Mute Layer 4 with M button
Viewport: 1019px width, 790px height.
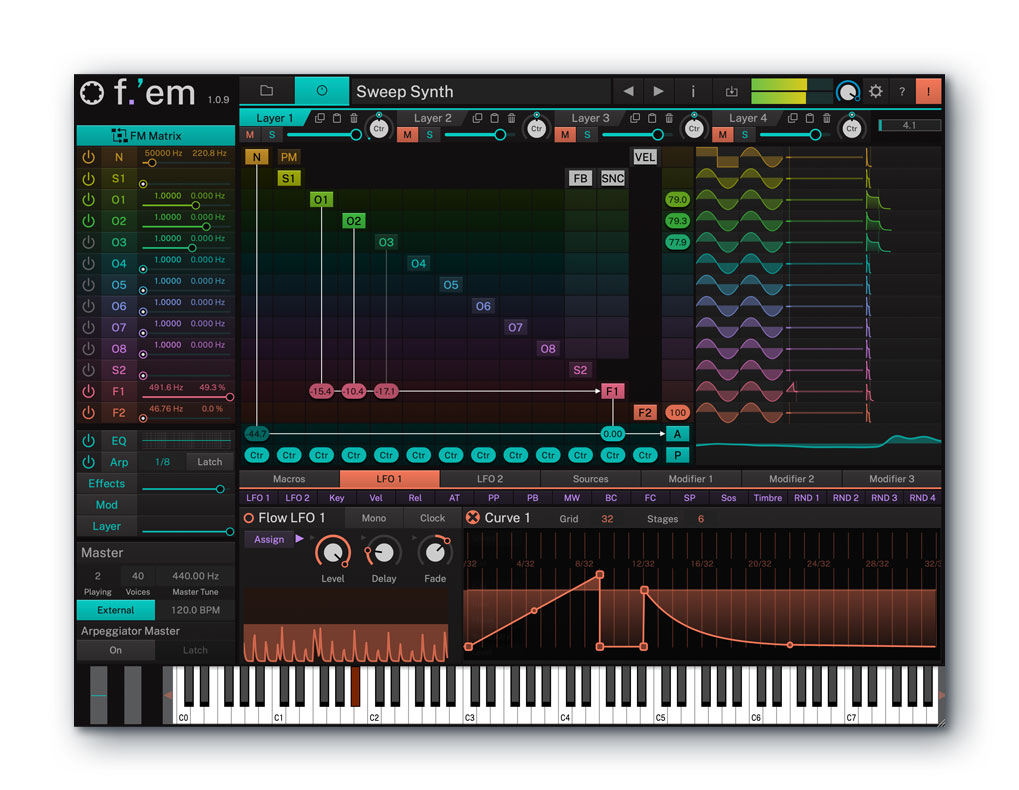(723, 134)
